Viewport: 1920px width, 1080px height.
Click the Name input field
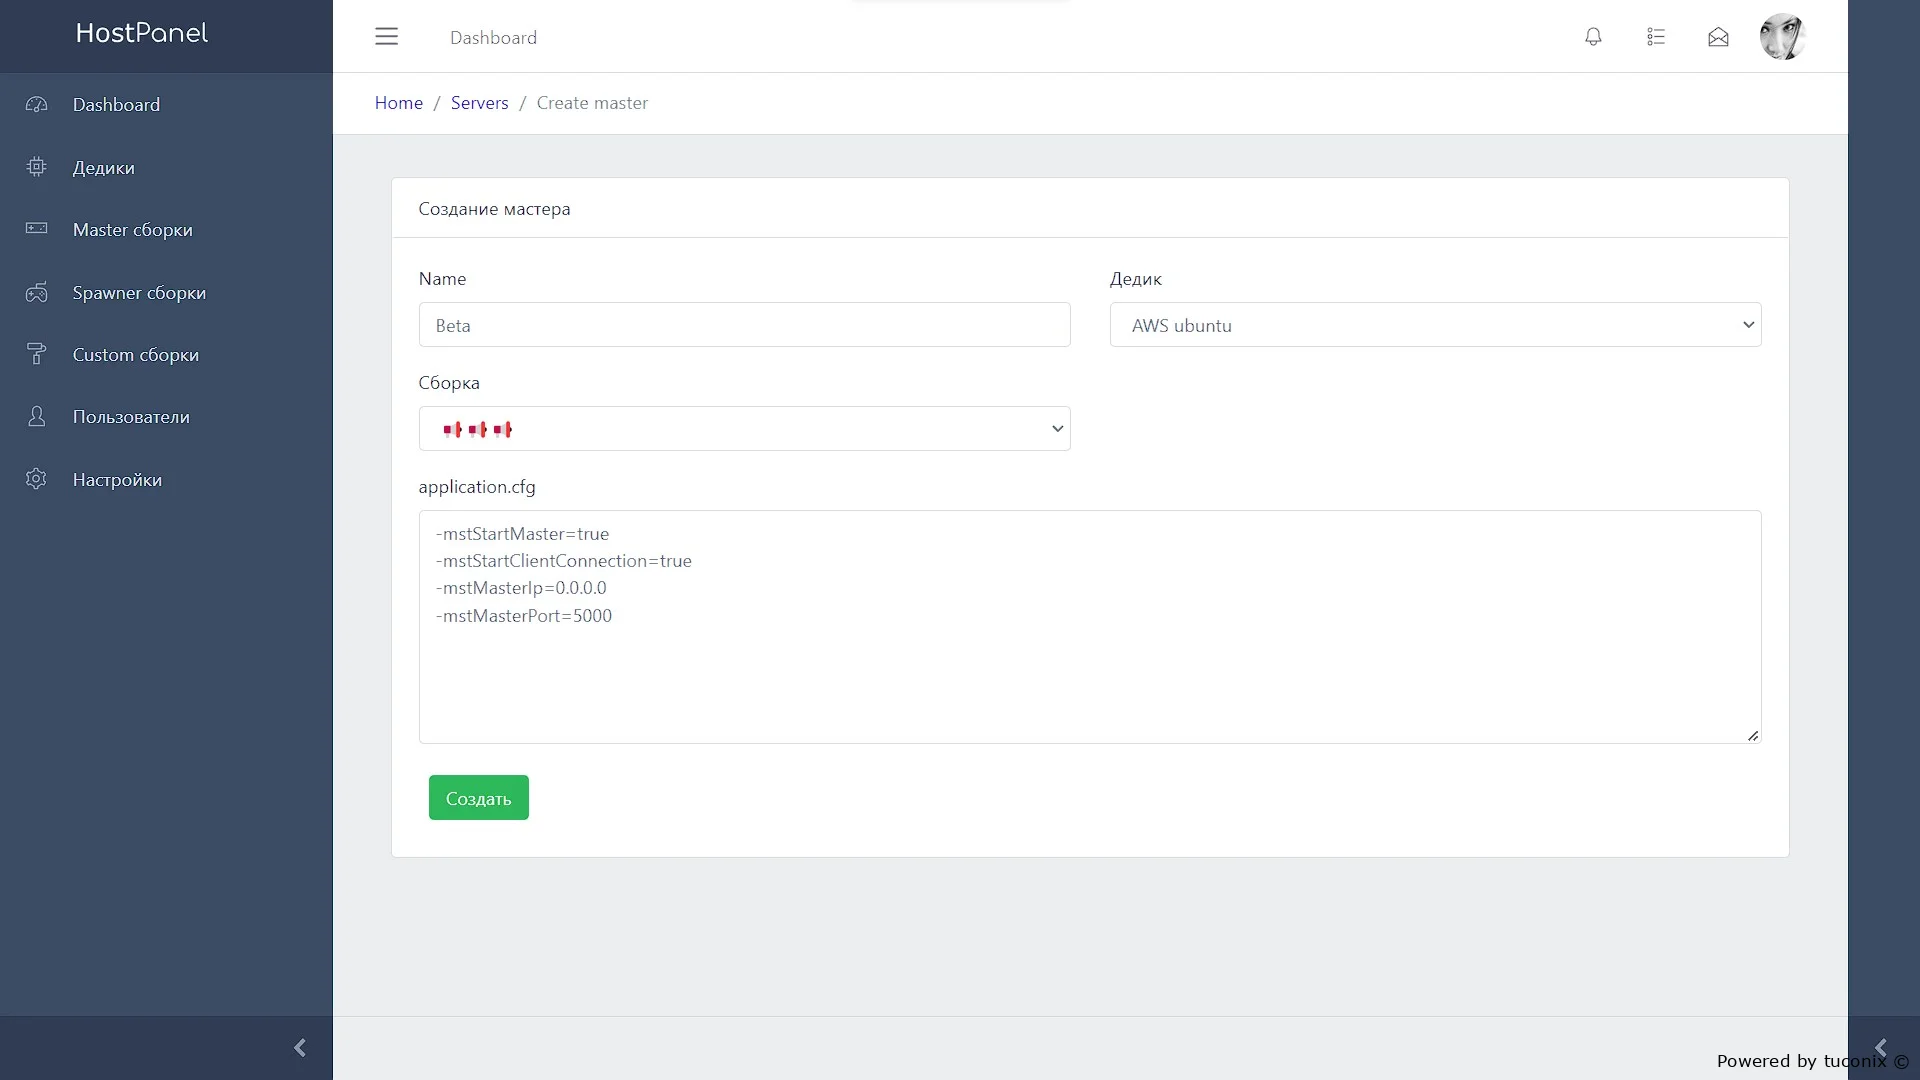pyautogui.click(x=744, y=325)
